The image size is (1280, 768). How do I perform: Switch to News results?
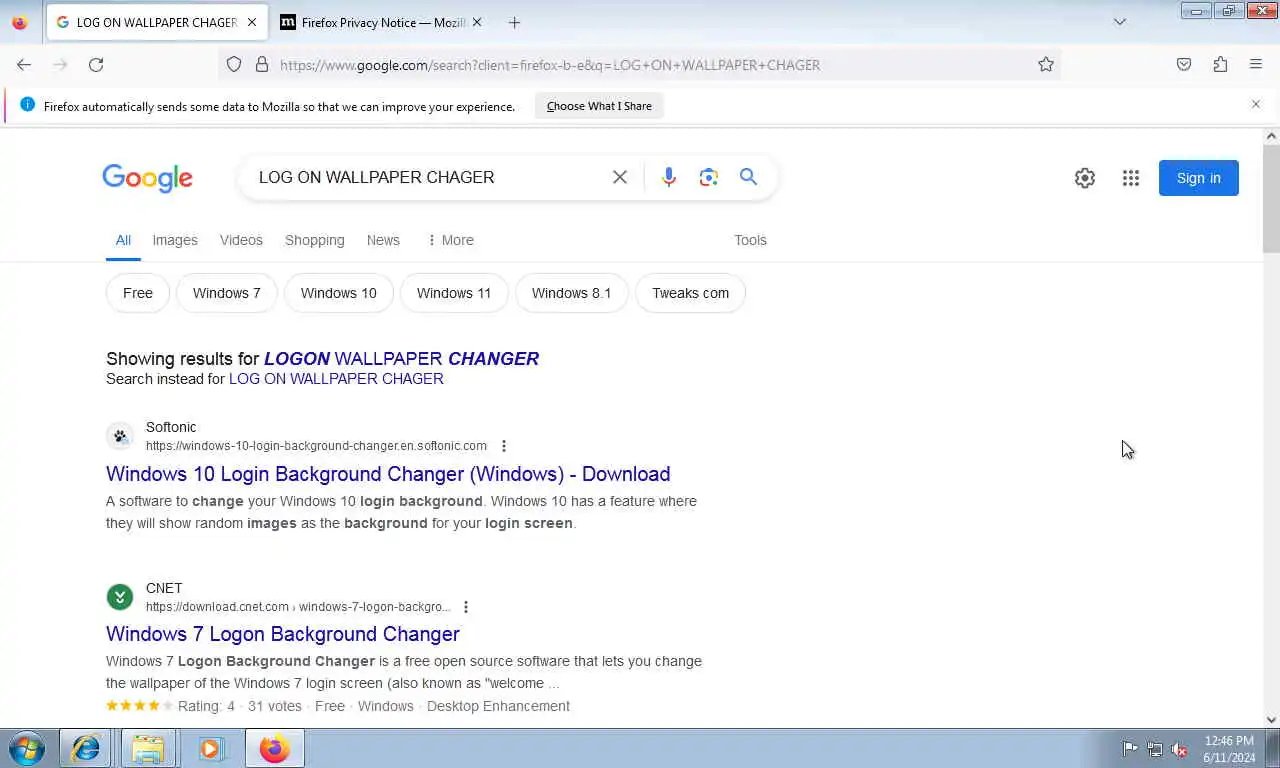(383, 240)
